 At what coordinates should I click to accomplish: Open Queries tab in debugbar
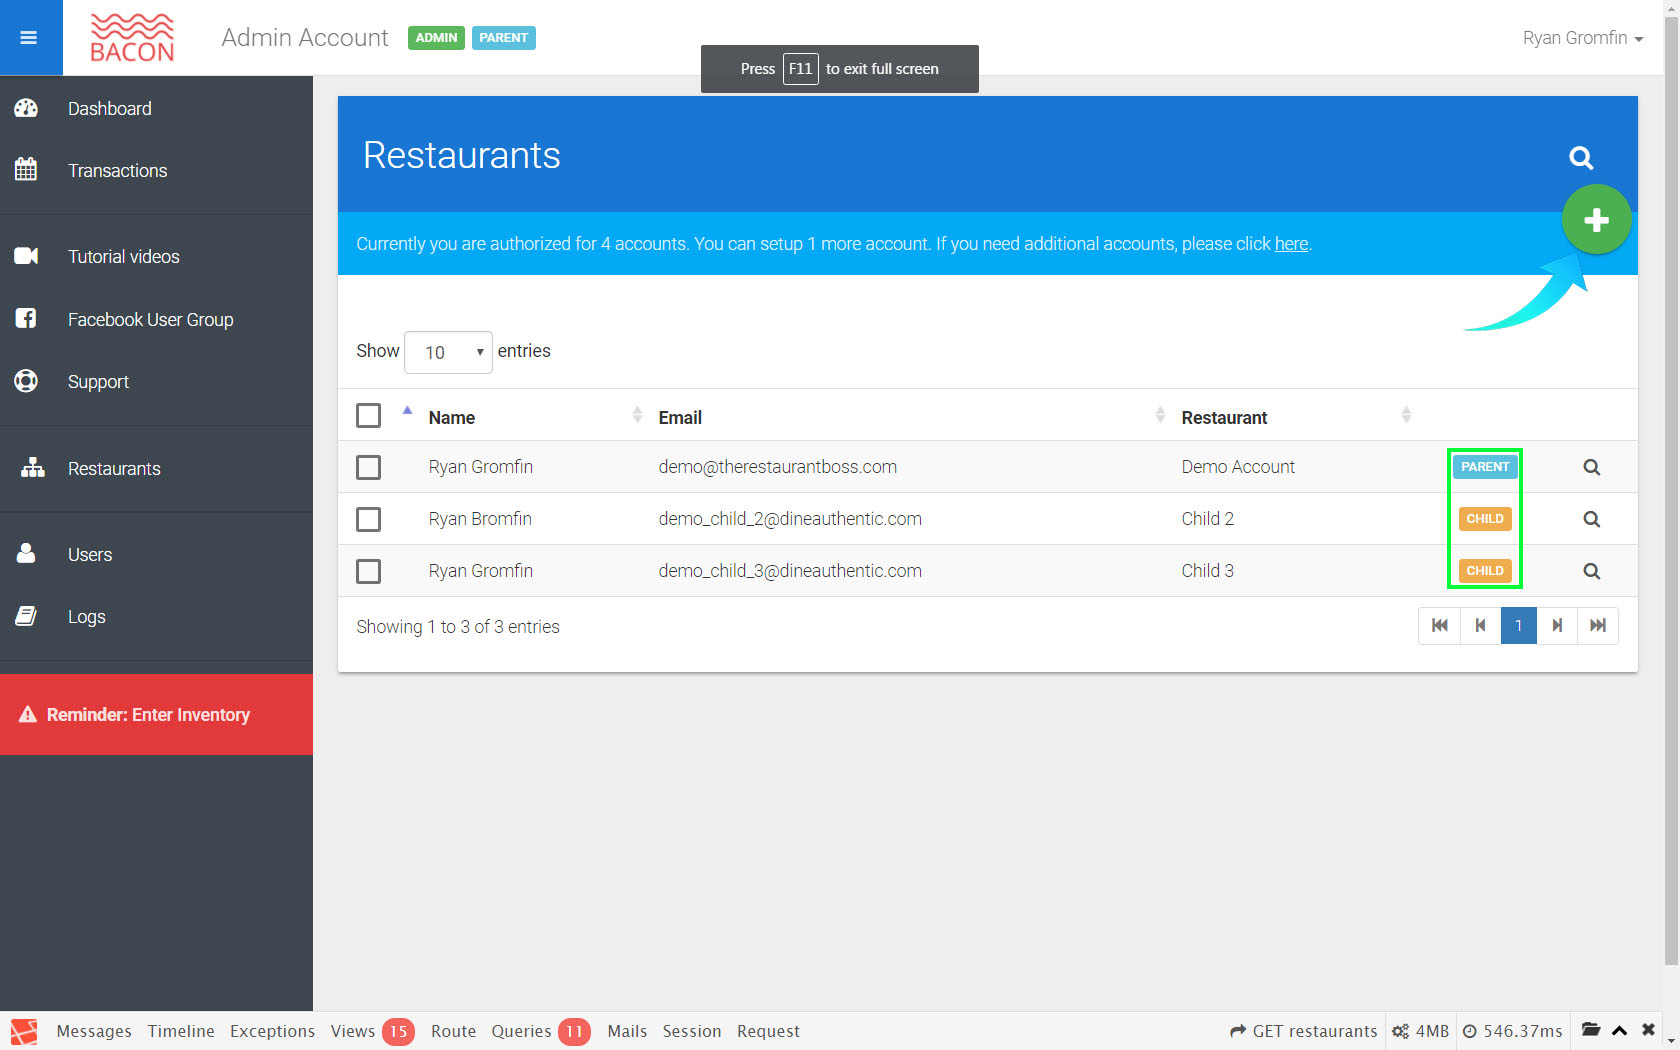tap(540, 1031)
